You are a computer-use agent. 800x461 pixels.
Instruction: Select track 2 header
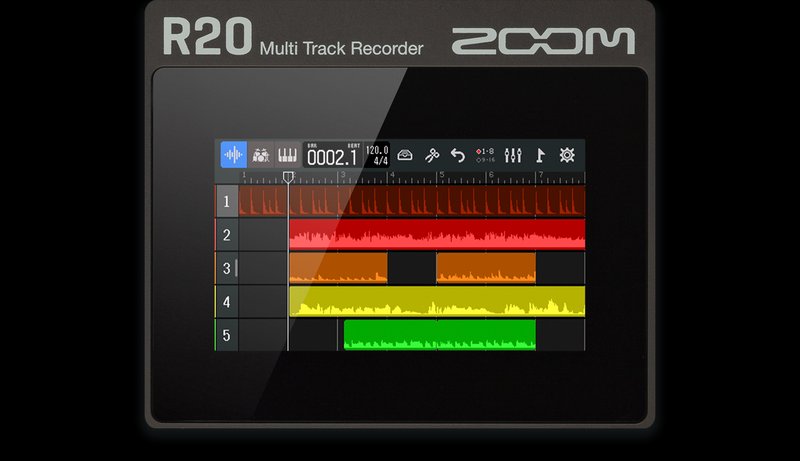tap(227, 235)
